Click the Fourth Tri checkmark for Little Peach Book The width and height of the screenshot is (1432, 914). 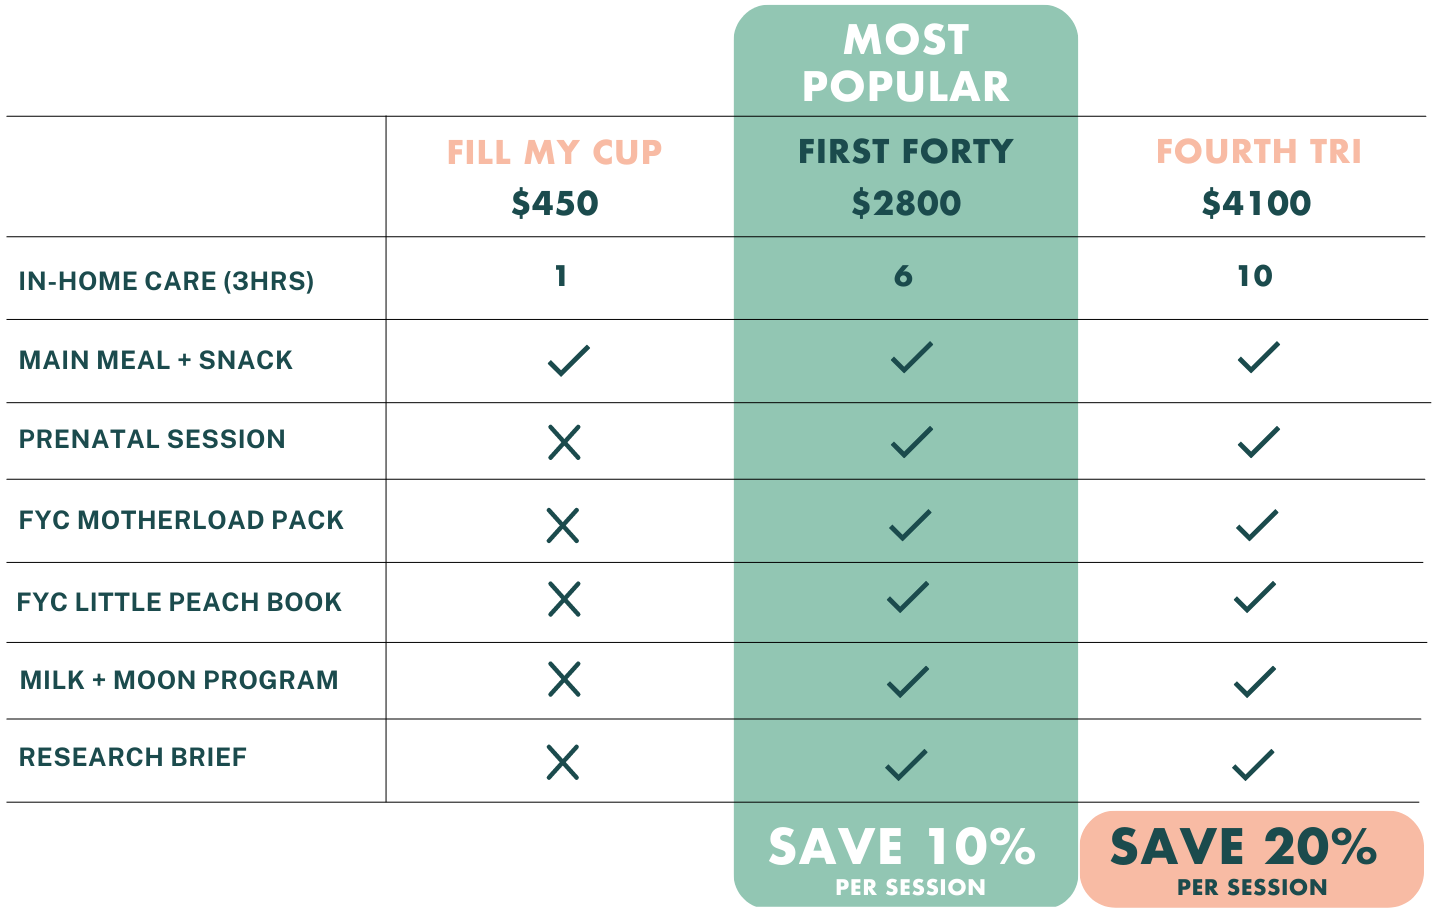point(1255,597)
